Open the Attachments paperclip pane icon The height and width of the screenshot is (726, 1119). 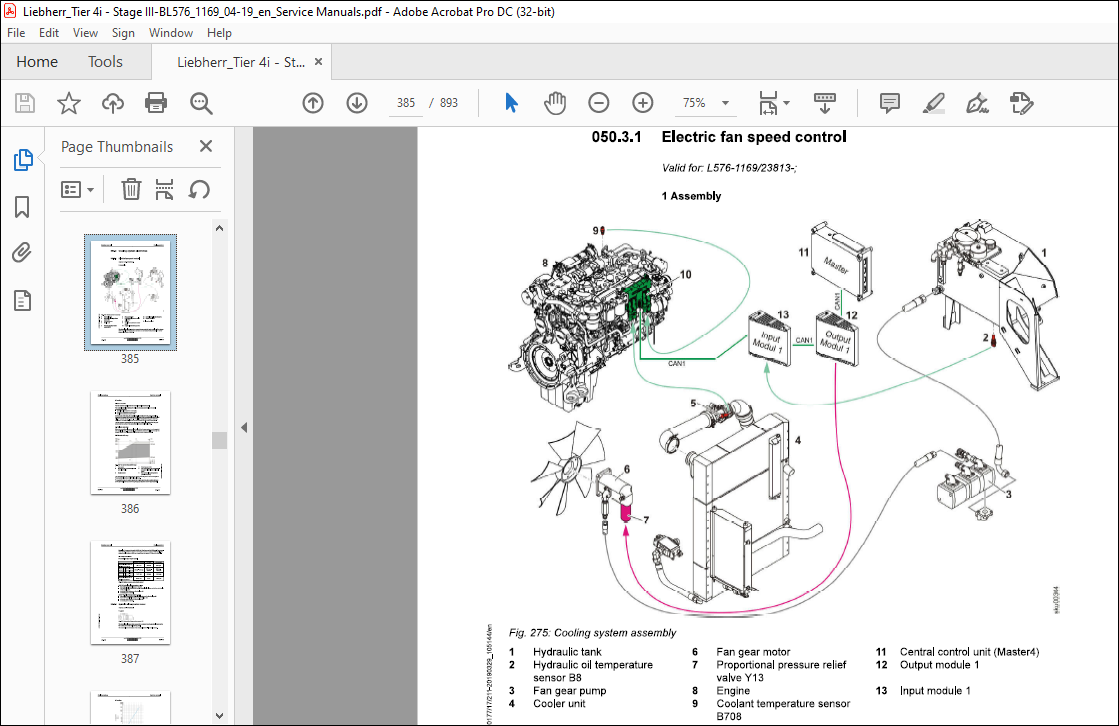point(22,253)
